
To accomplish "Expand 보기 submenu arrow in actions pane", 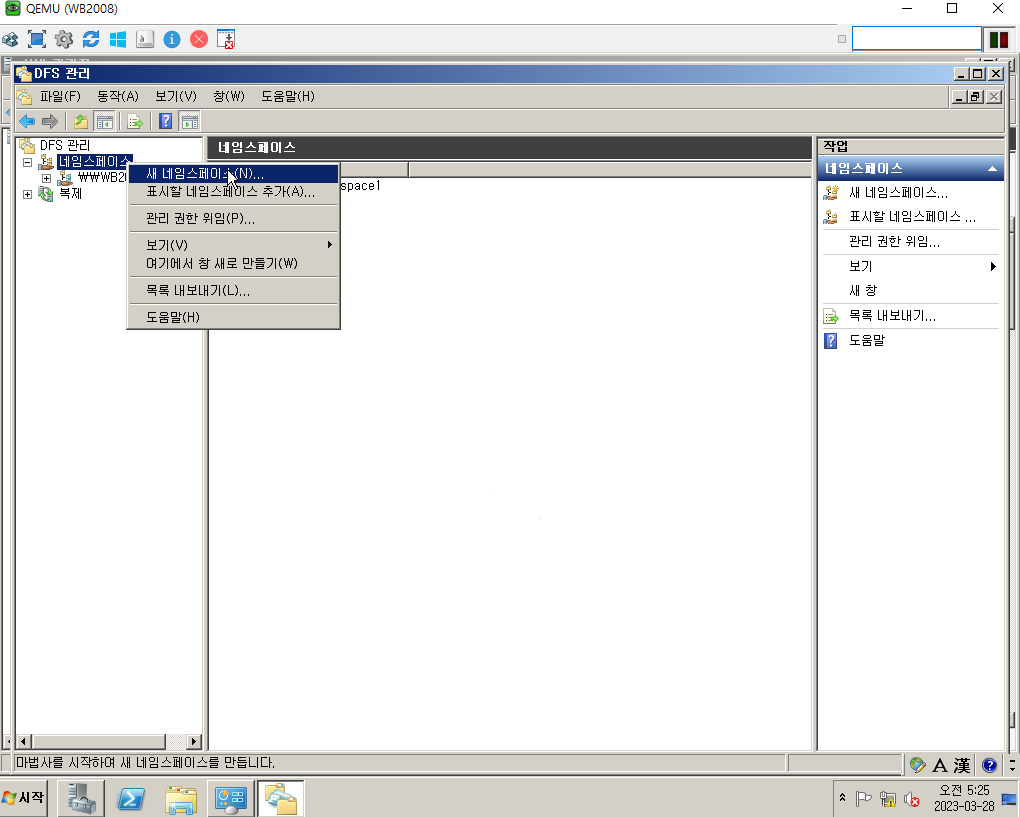I will [993, 266].
